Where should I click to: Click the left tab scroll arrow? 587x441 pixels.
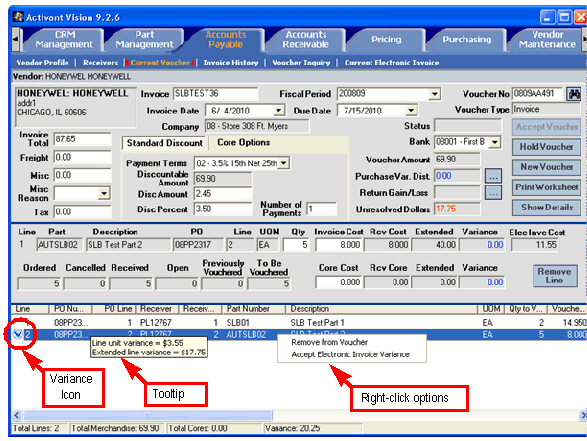click(x=15, y=39)
